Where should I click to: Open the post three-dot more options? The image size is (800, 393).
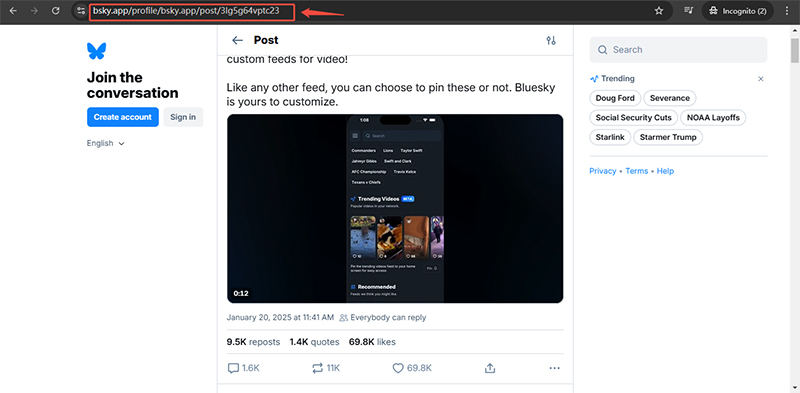point(555,368)
